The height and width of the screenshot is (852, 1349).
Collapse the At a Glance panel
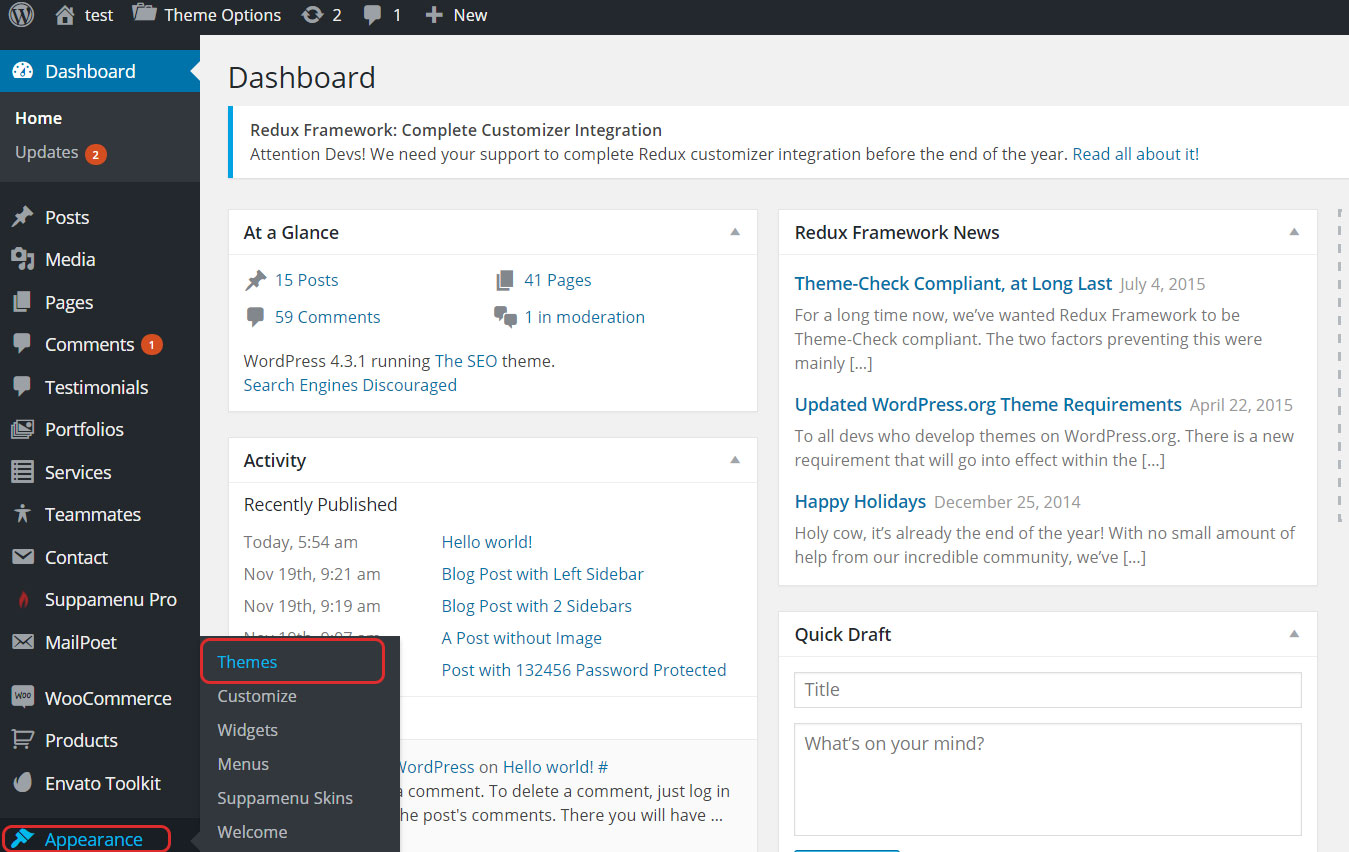tap(735, 232)
